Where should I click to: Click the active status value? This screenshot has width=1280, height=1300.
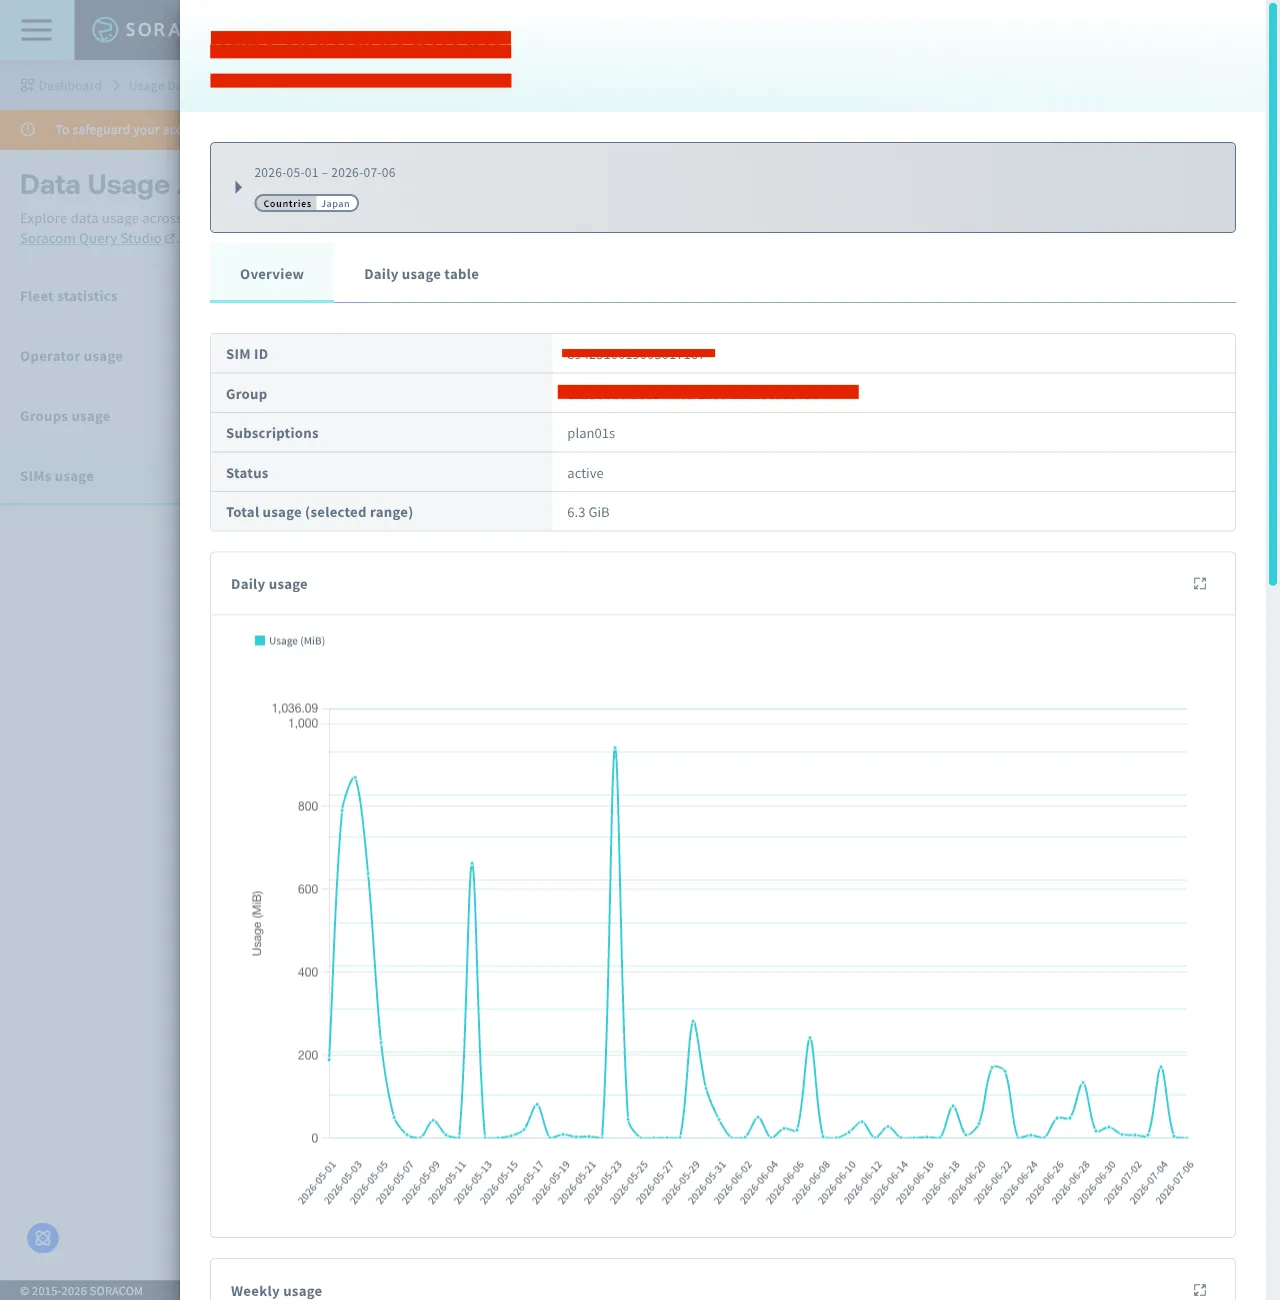pyautogui.click(x=585, y=473)
